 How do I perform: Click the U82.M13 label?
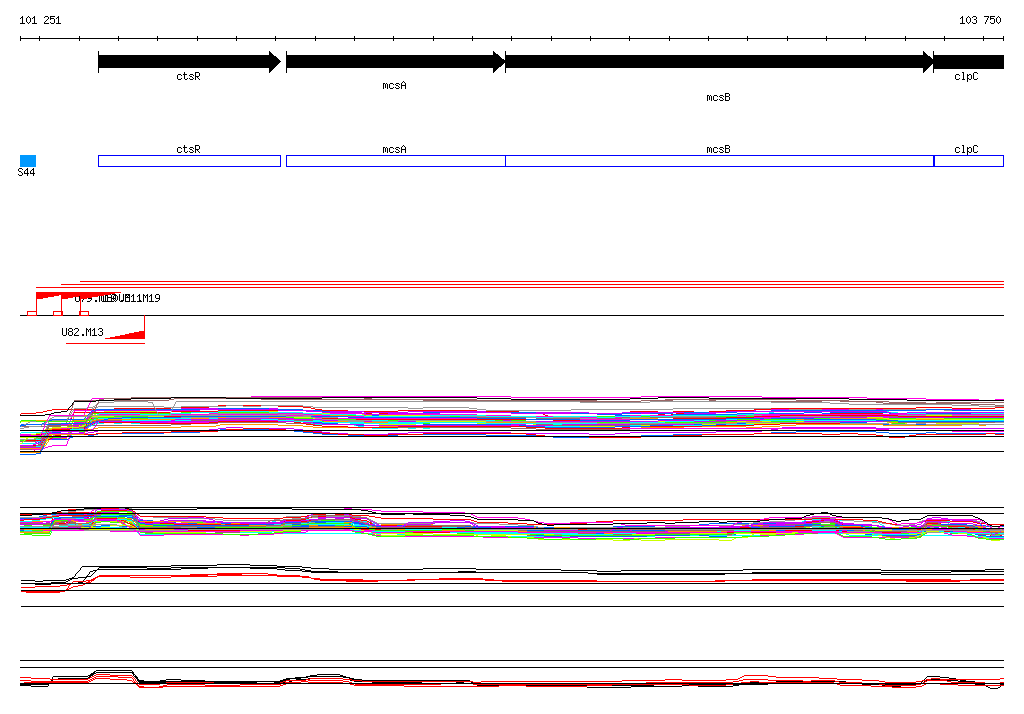point(82,332)
